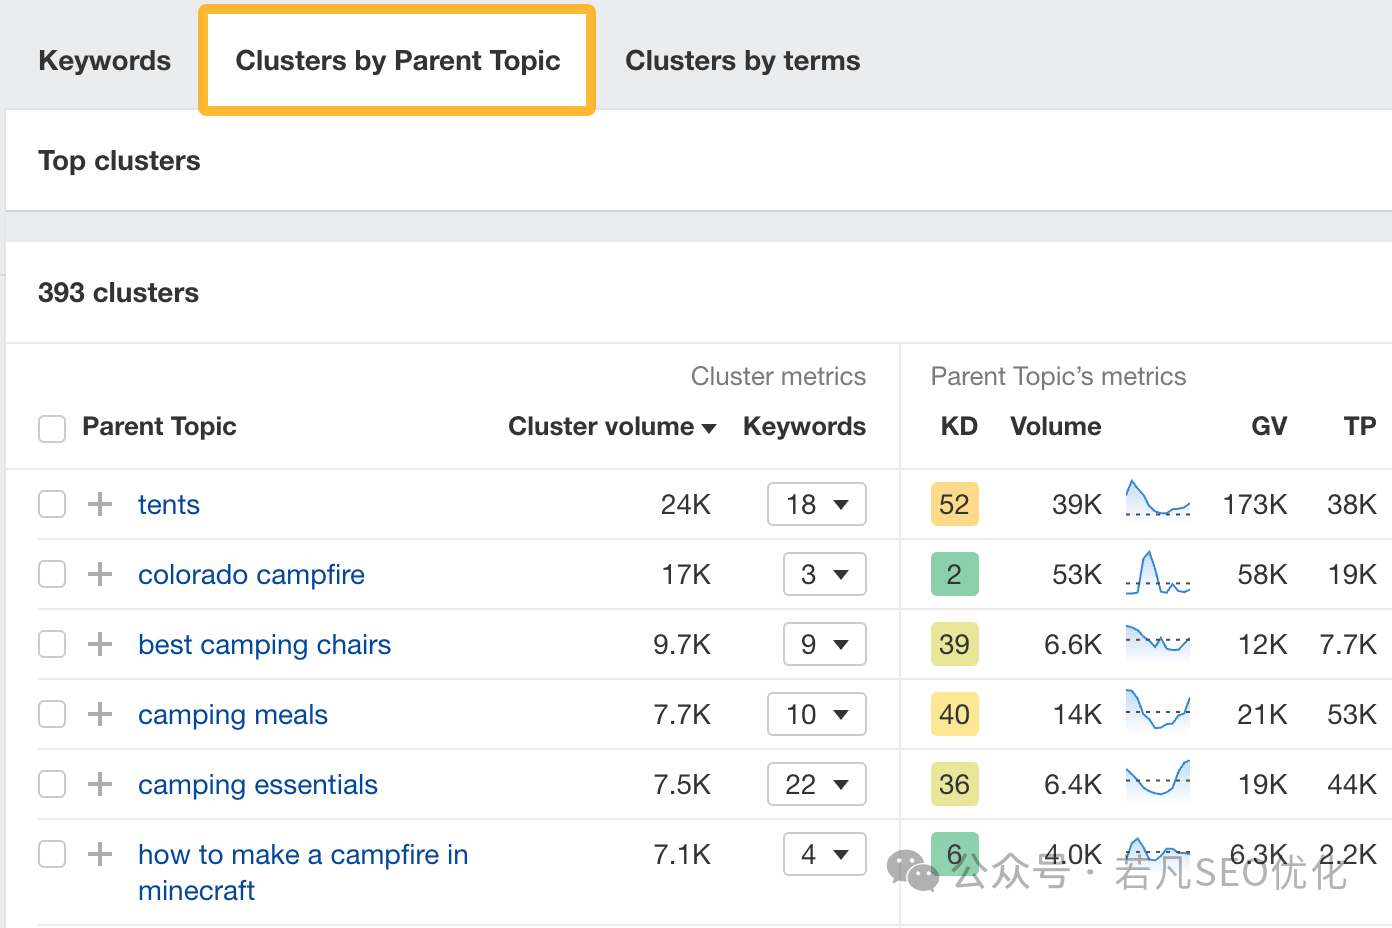Open the 18 keywords dropdown for tents
This screenshot has height=928, width=1392.
click(817, 504)
